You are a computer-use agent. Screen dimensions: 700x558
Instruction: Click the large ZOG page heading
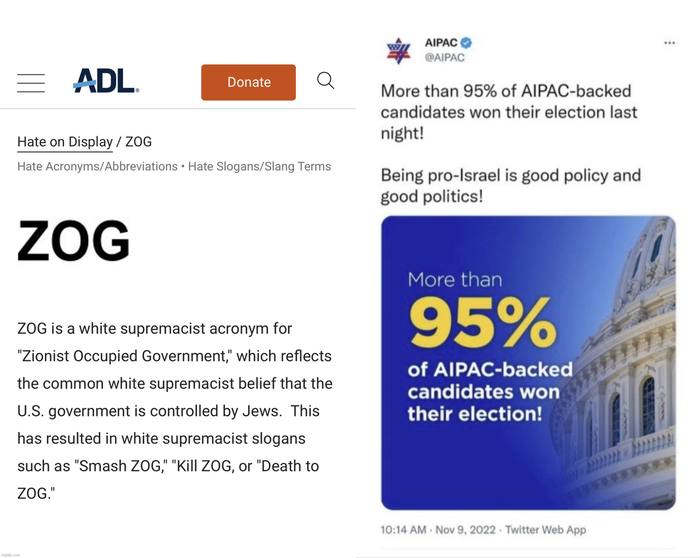[x=73, y=241]
